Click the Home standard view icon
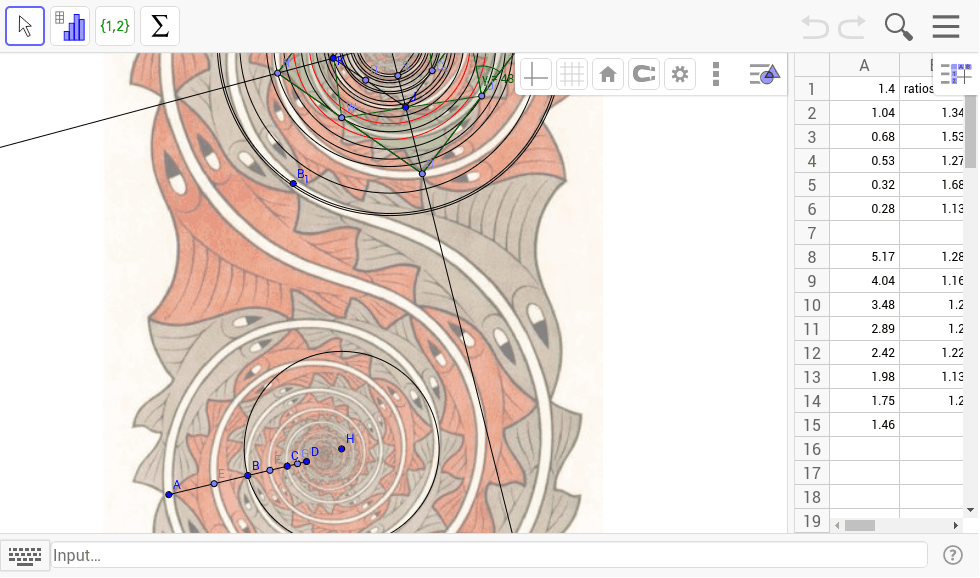Screen dimensions: 980x578 click(x=608, y=74)
